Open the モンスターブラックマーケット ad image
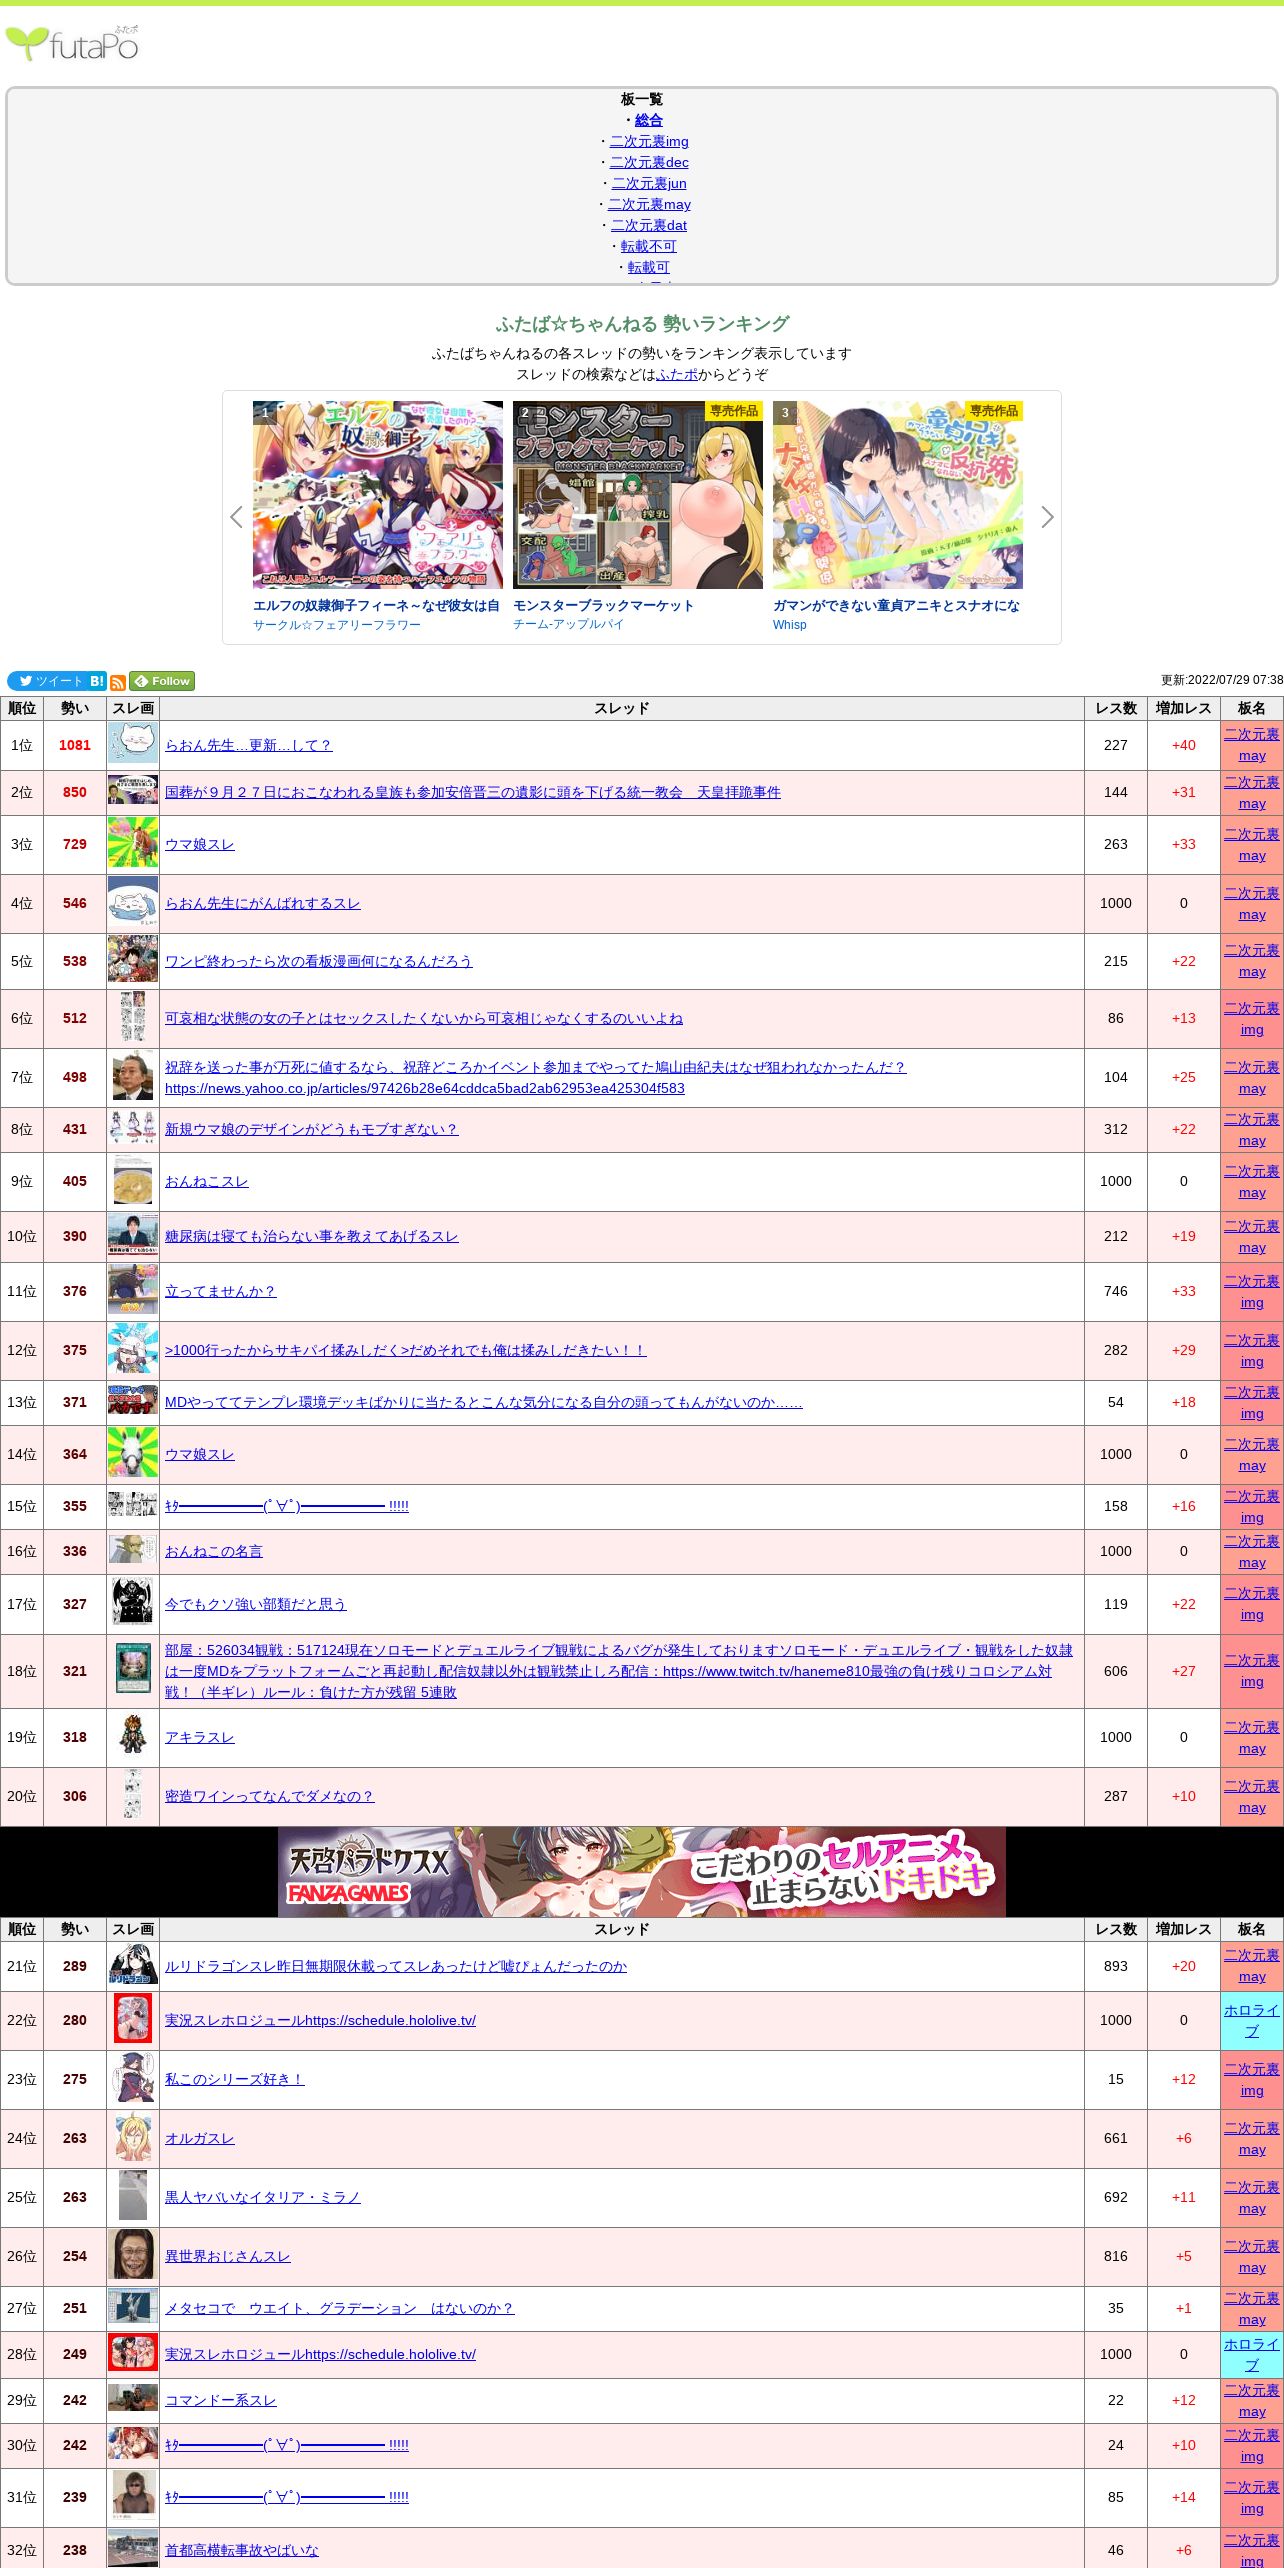 click(638, 494)
